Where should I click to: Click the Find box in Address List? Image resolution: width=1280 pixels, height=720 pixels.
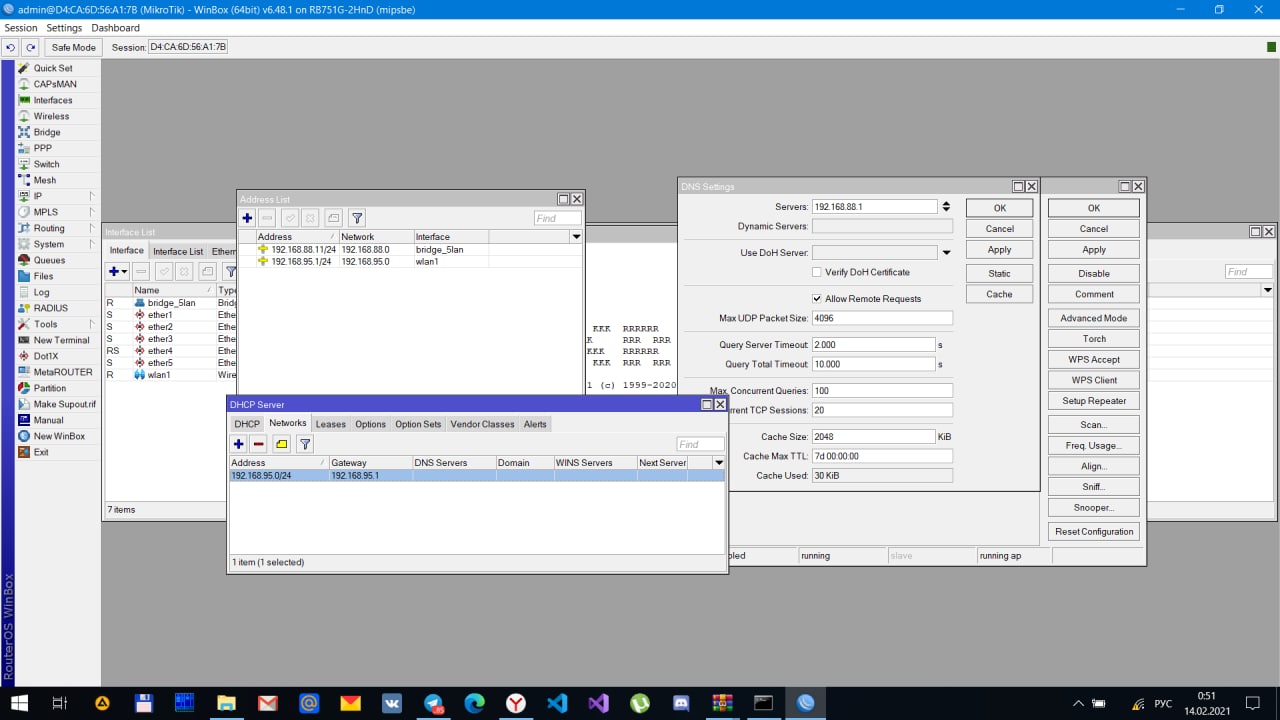pos(557,218)
